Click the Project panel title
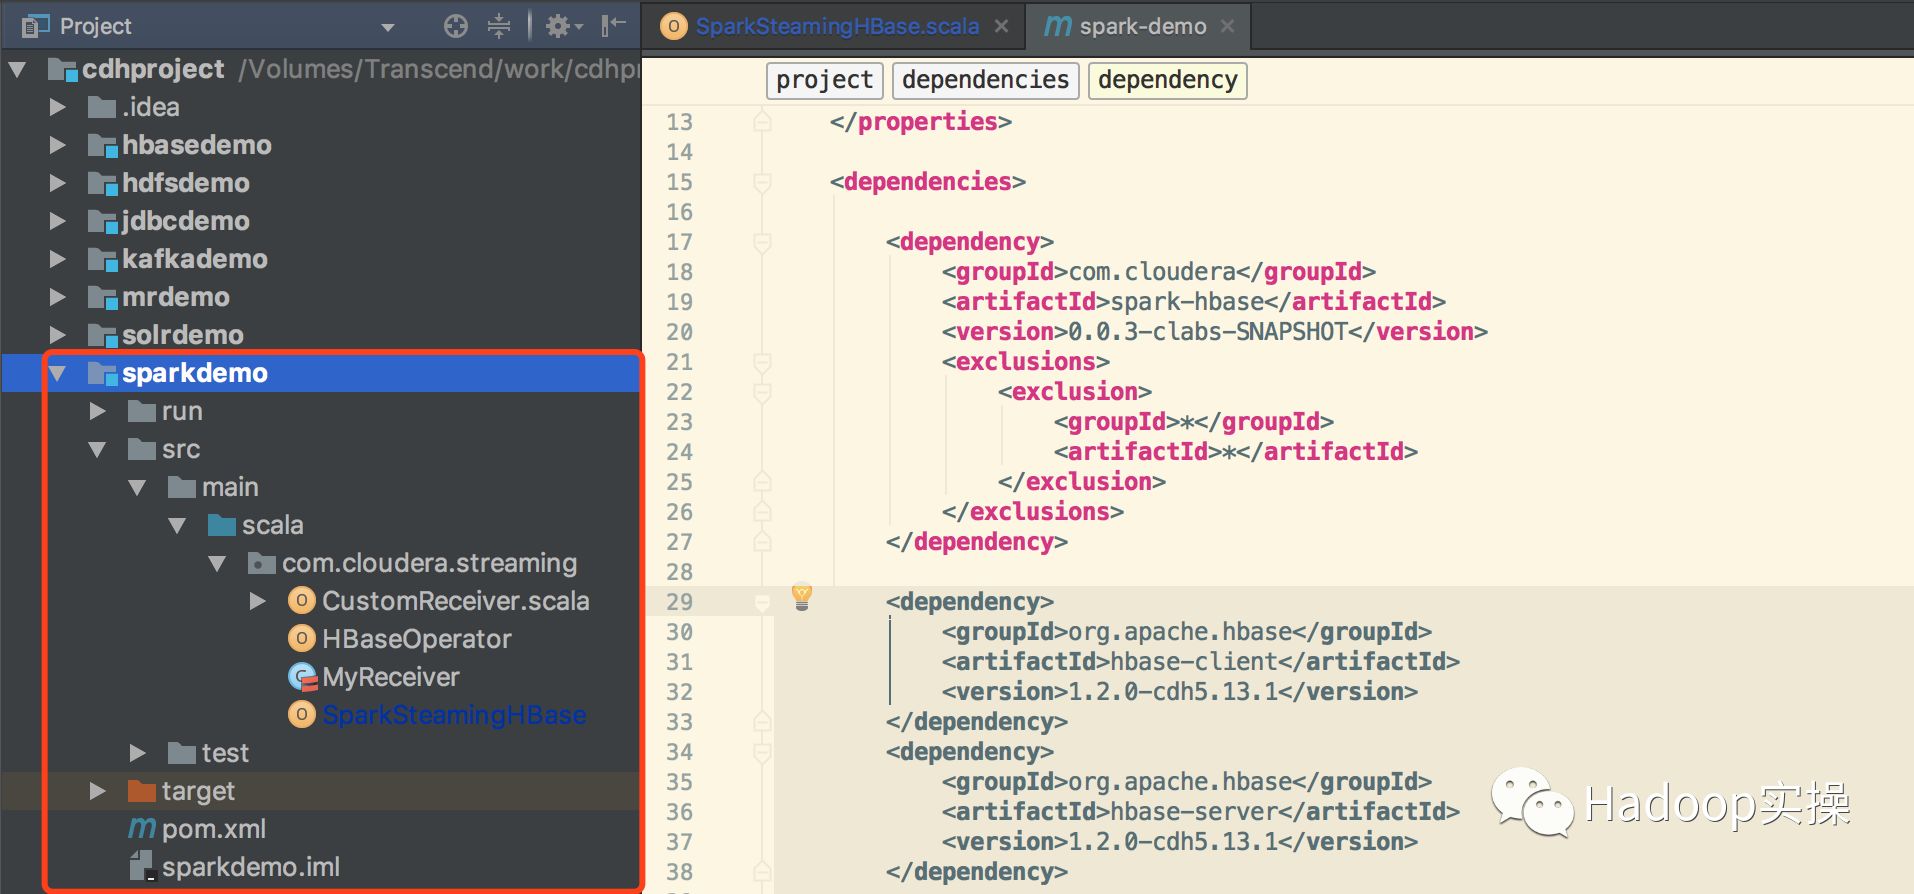Screen dimensions: 1914x894 click(95, 26)
